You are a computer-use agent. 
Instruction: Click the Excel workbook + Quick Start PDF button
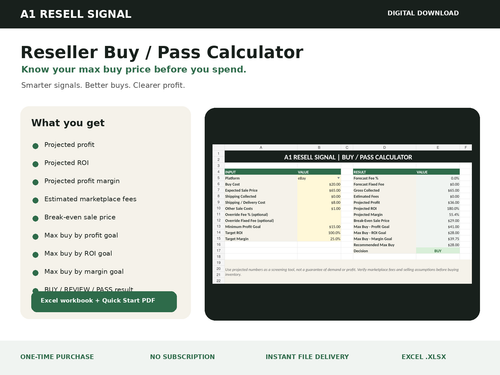point(104,301)
